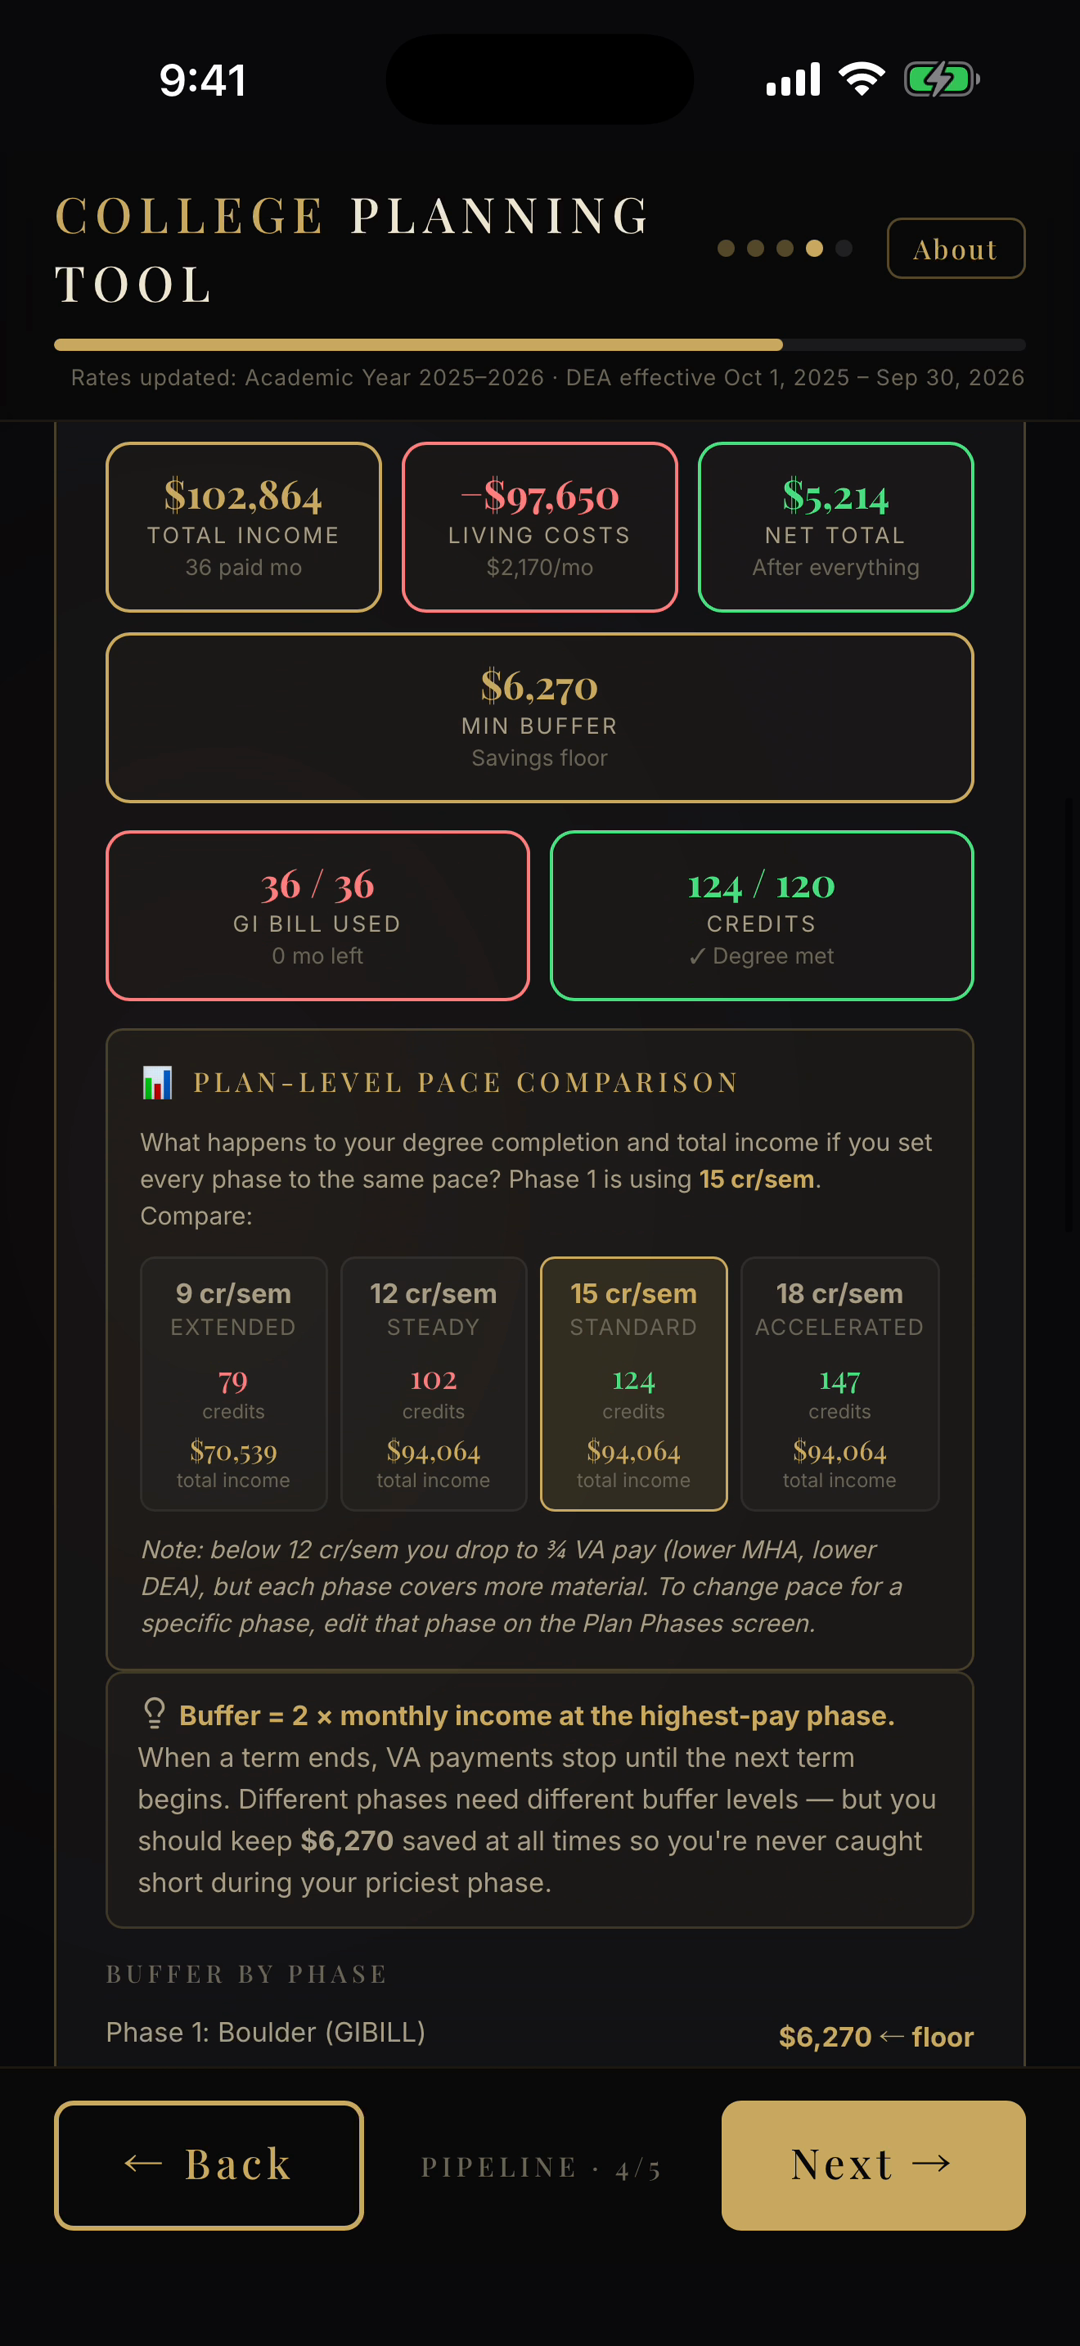This screenshot has width=1080, height=2346.
Task: Tap the cellular signal bars icon
Action: point(793,79)
